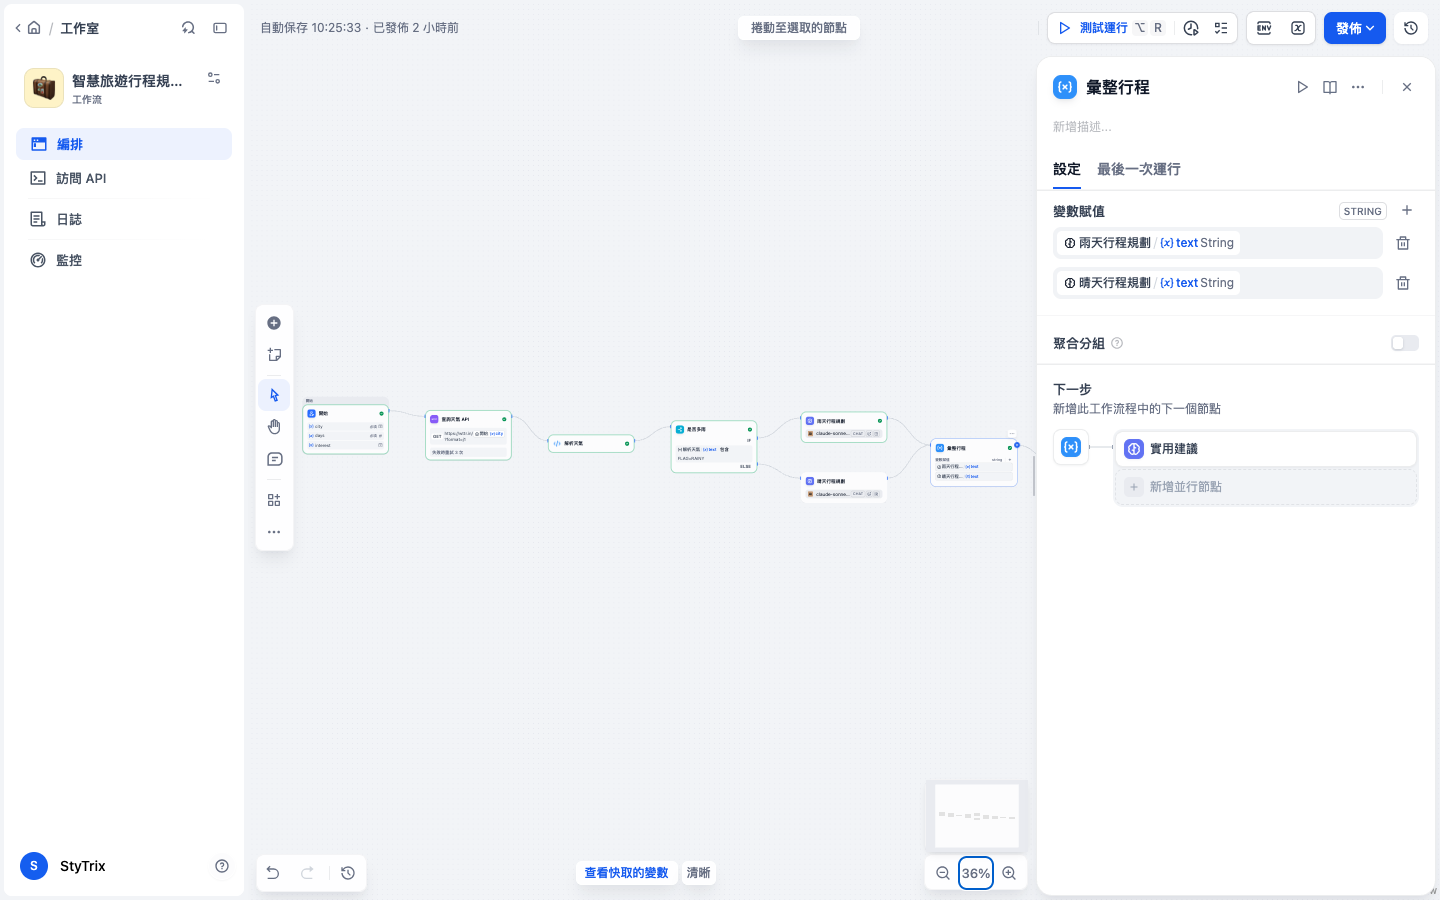Open the ENV environment variables icon
The height and width of the screenshot is (900, 1440).
1264,28
